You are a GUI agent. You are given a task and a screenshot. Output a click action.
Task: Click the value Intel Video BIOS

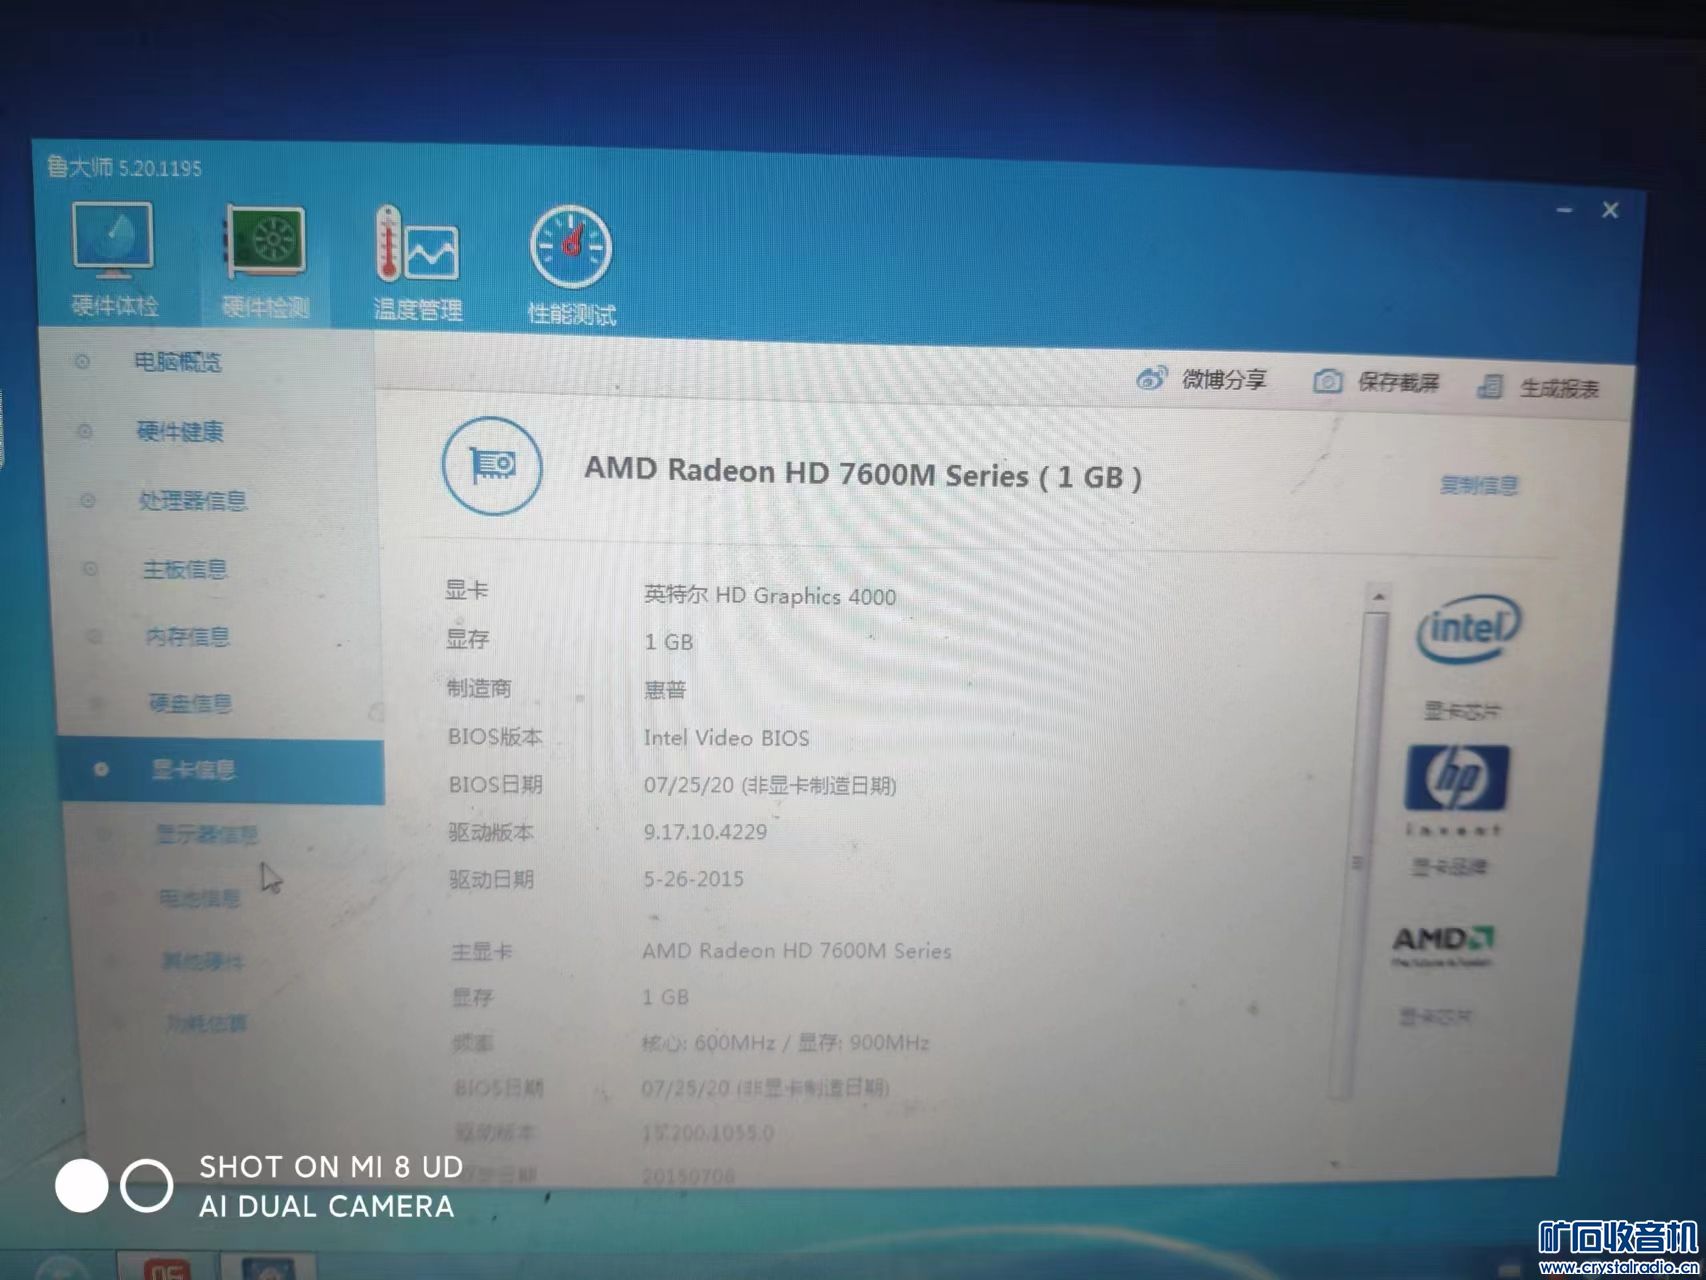click(x=726, y=738)
